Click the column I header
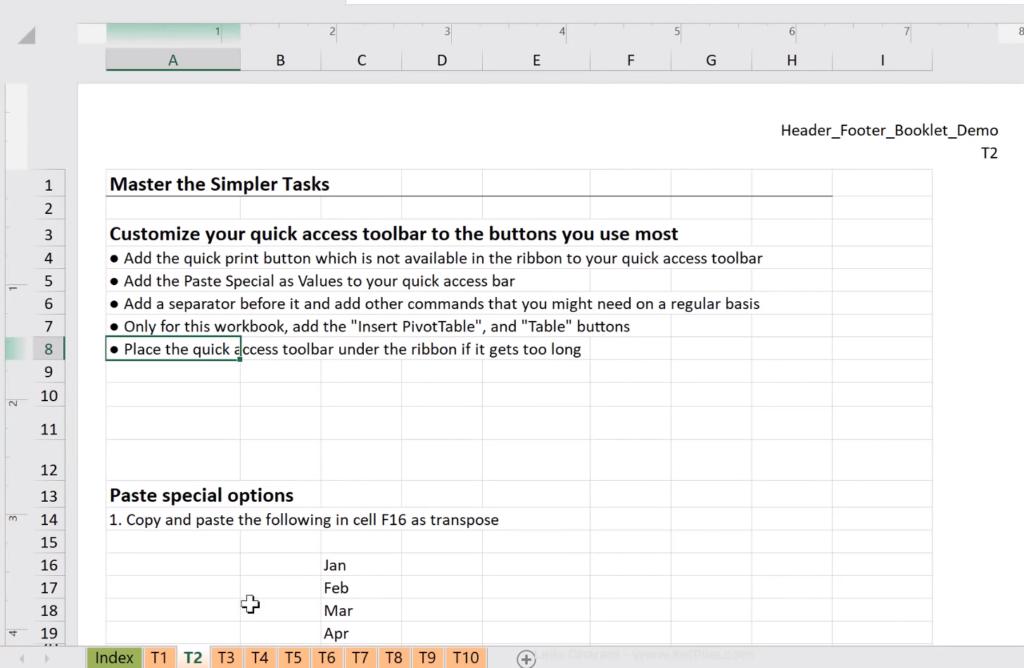Image resolution: width=1024 pixels, height=668 pixels. pos(882,60)
